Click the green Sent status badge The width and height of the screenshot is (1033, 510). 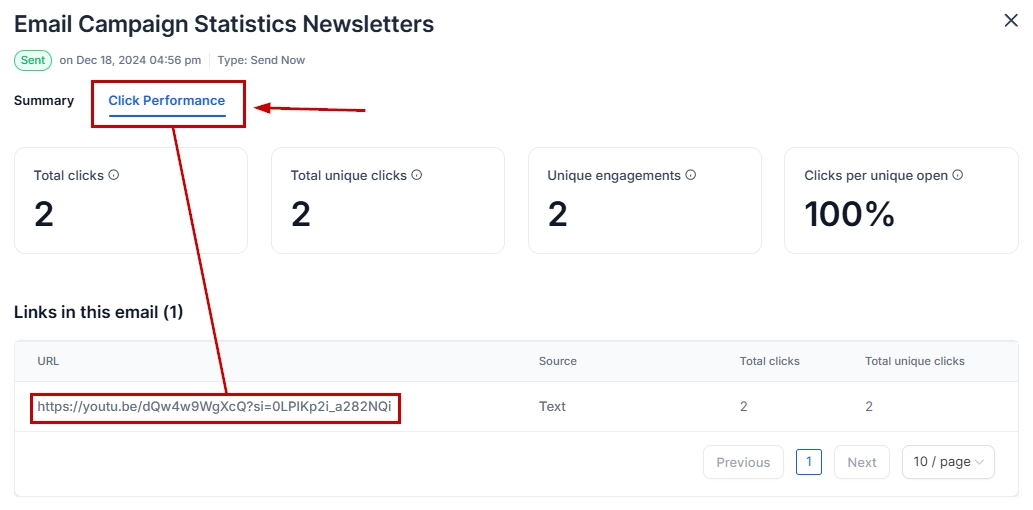tap(33, 60)
